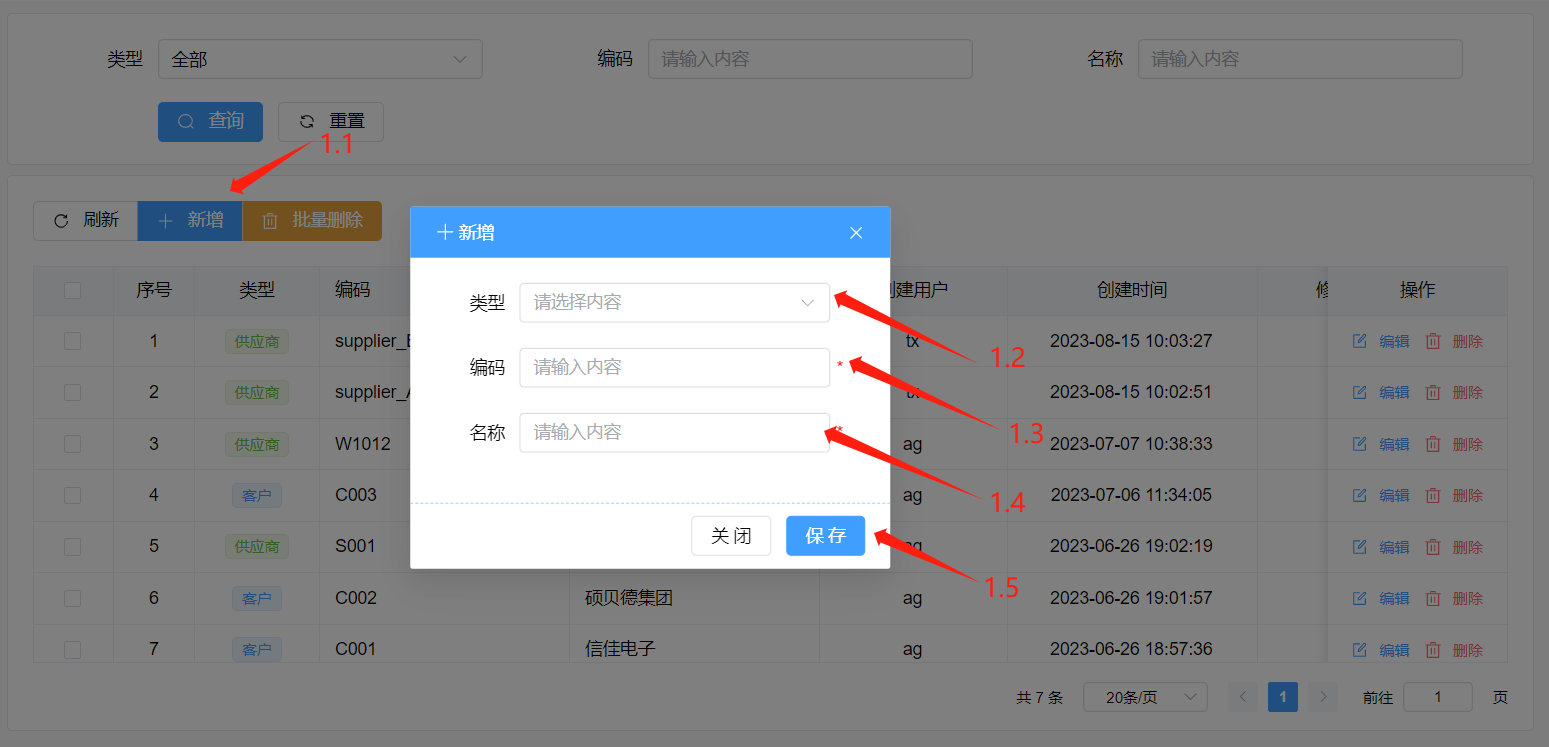
Task: Click the 刷新 refresh button
Action: [86, 221]
